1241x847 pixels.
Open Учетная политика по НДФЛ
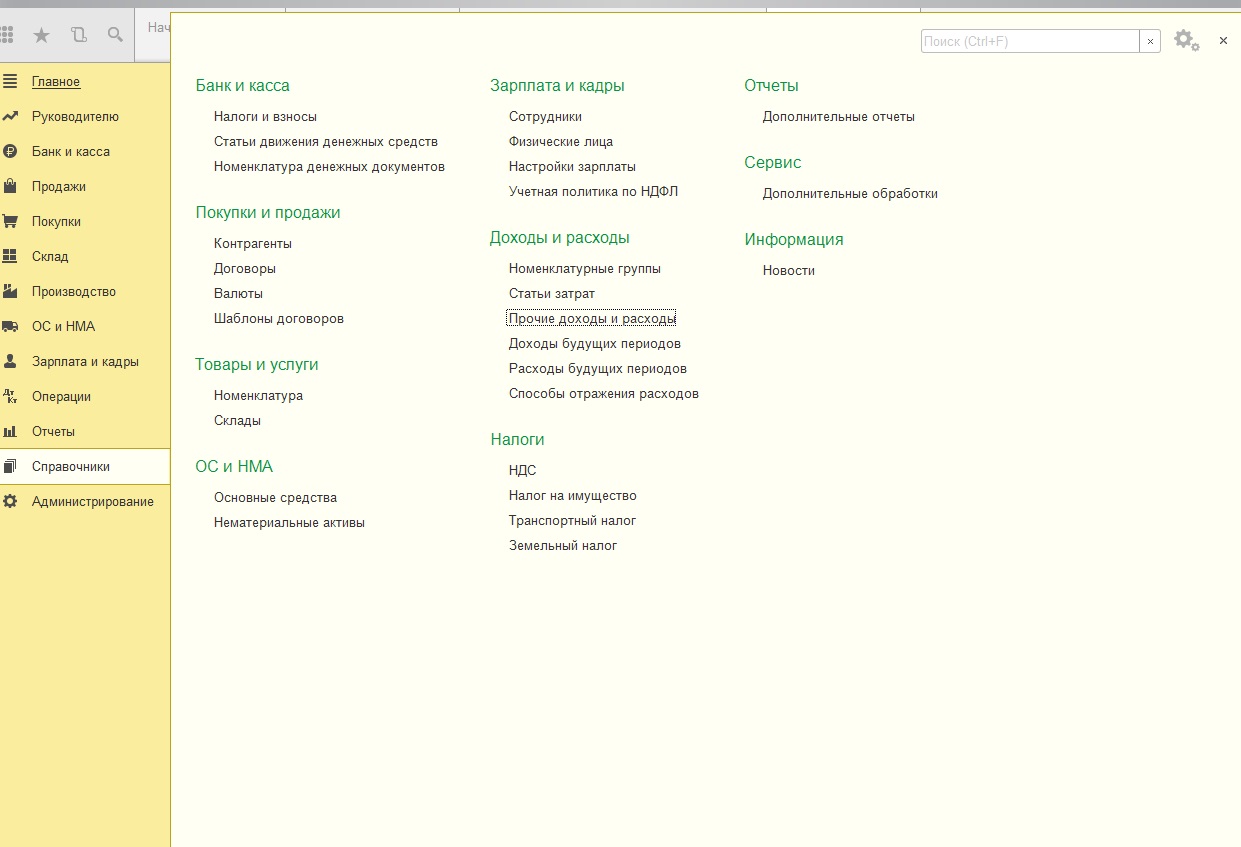tap(593, 192)
